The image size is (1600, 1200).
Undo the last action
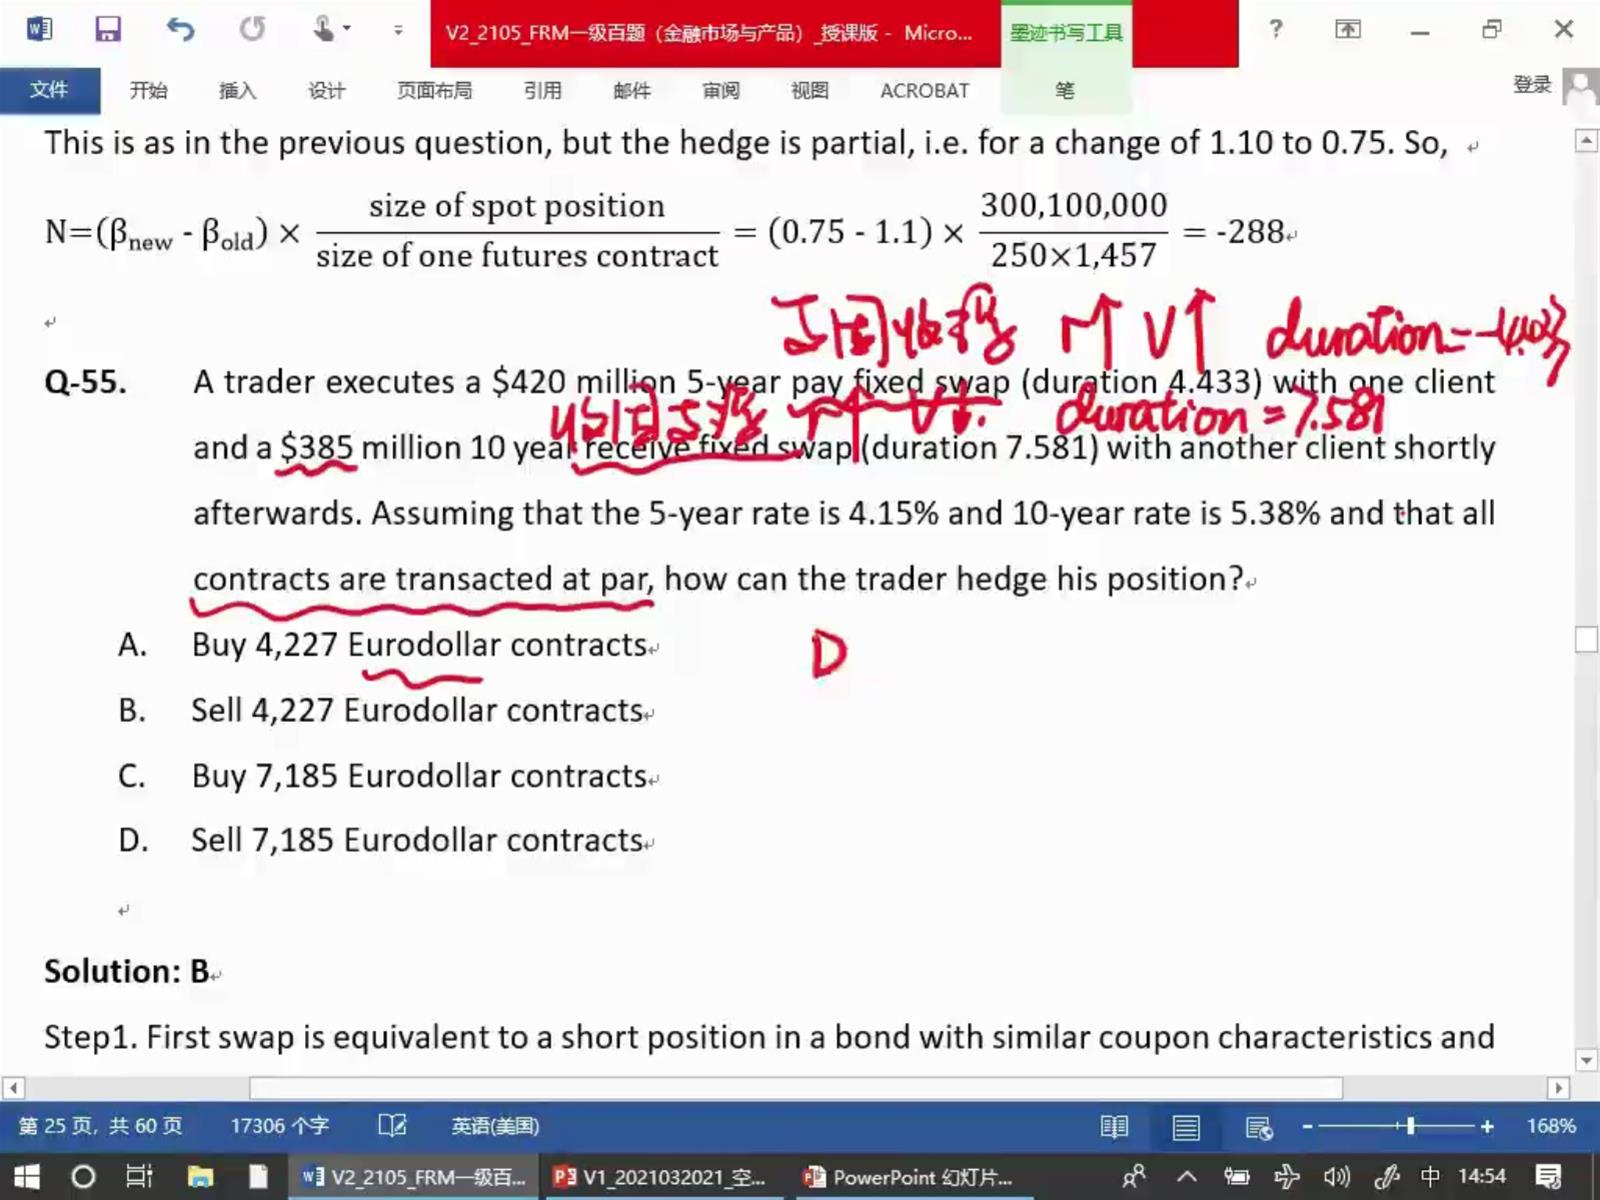pyautogui.click(x=180, y=29)
